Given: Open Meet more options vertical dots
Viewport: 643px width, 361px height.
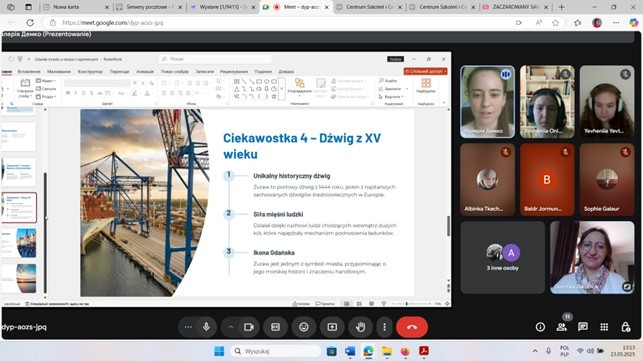Looking at the screenshot, I should pos(384,327).
